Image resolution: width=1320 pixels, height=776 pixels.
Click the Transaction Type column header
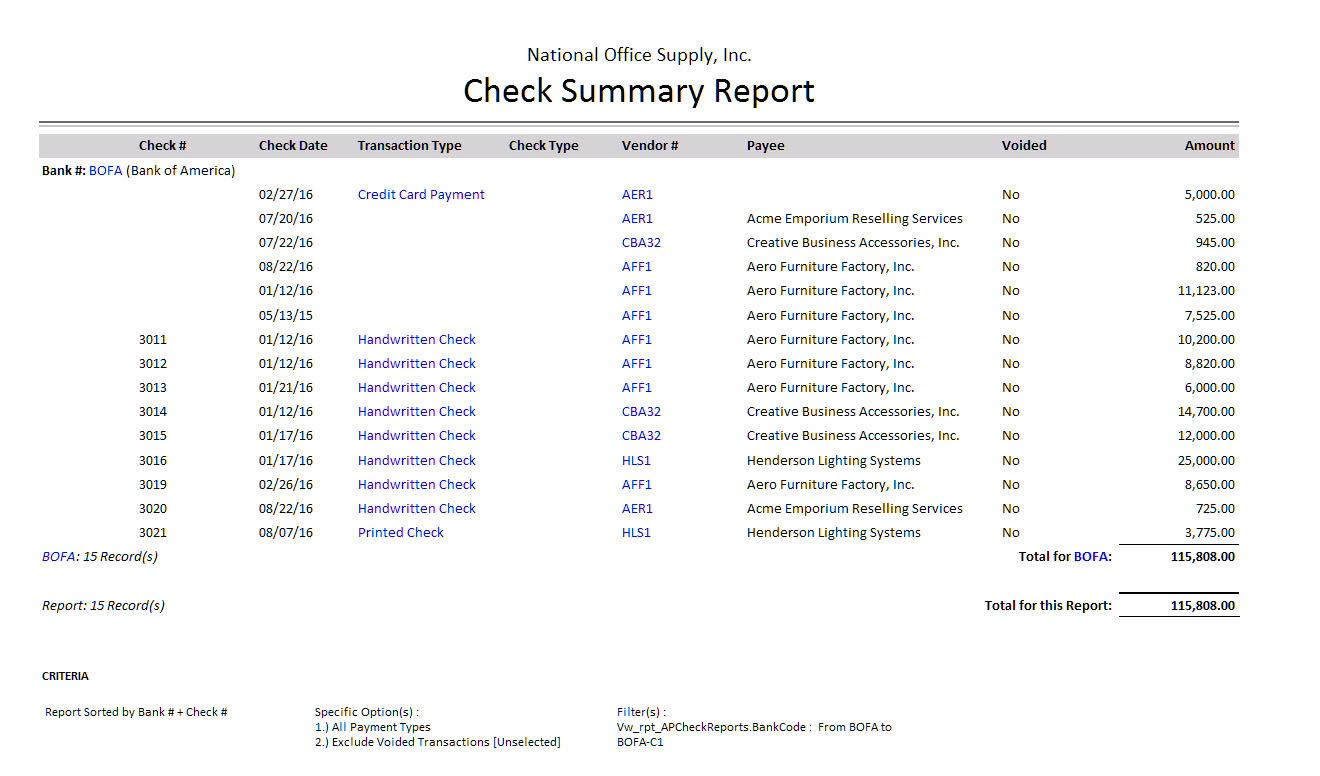pos(409,146)
